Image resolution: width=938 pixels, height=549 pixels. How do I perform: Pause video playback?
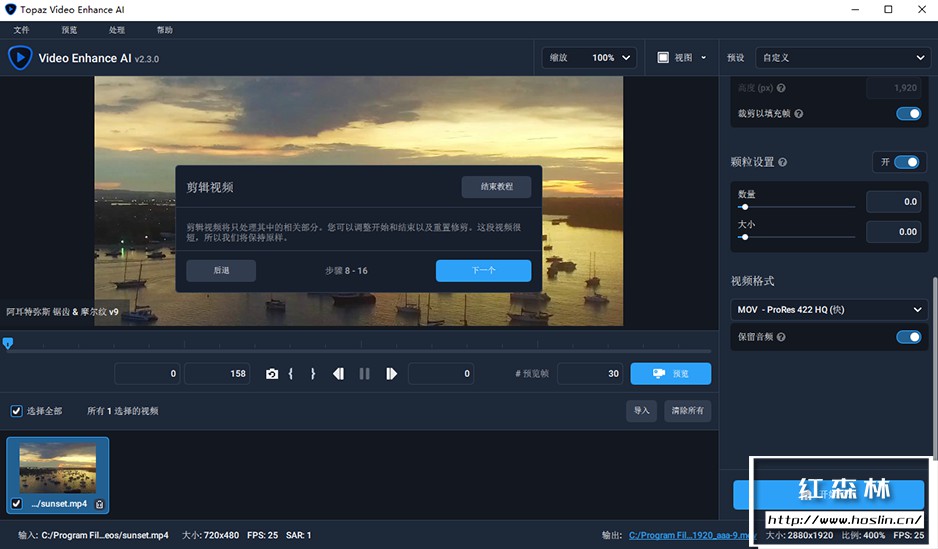coord(364,374)
